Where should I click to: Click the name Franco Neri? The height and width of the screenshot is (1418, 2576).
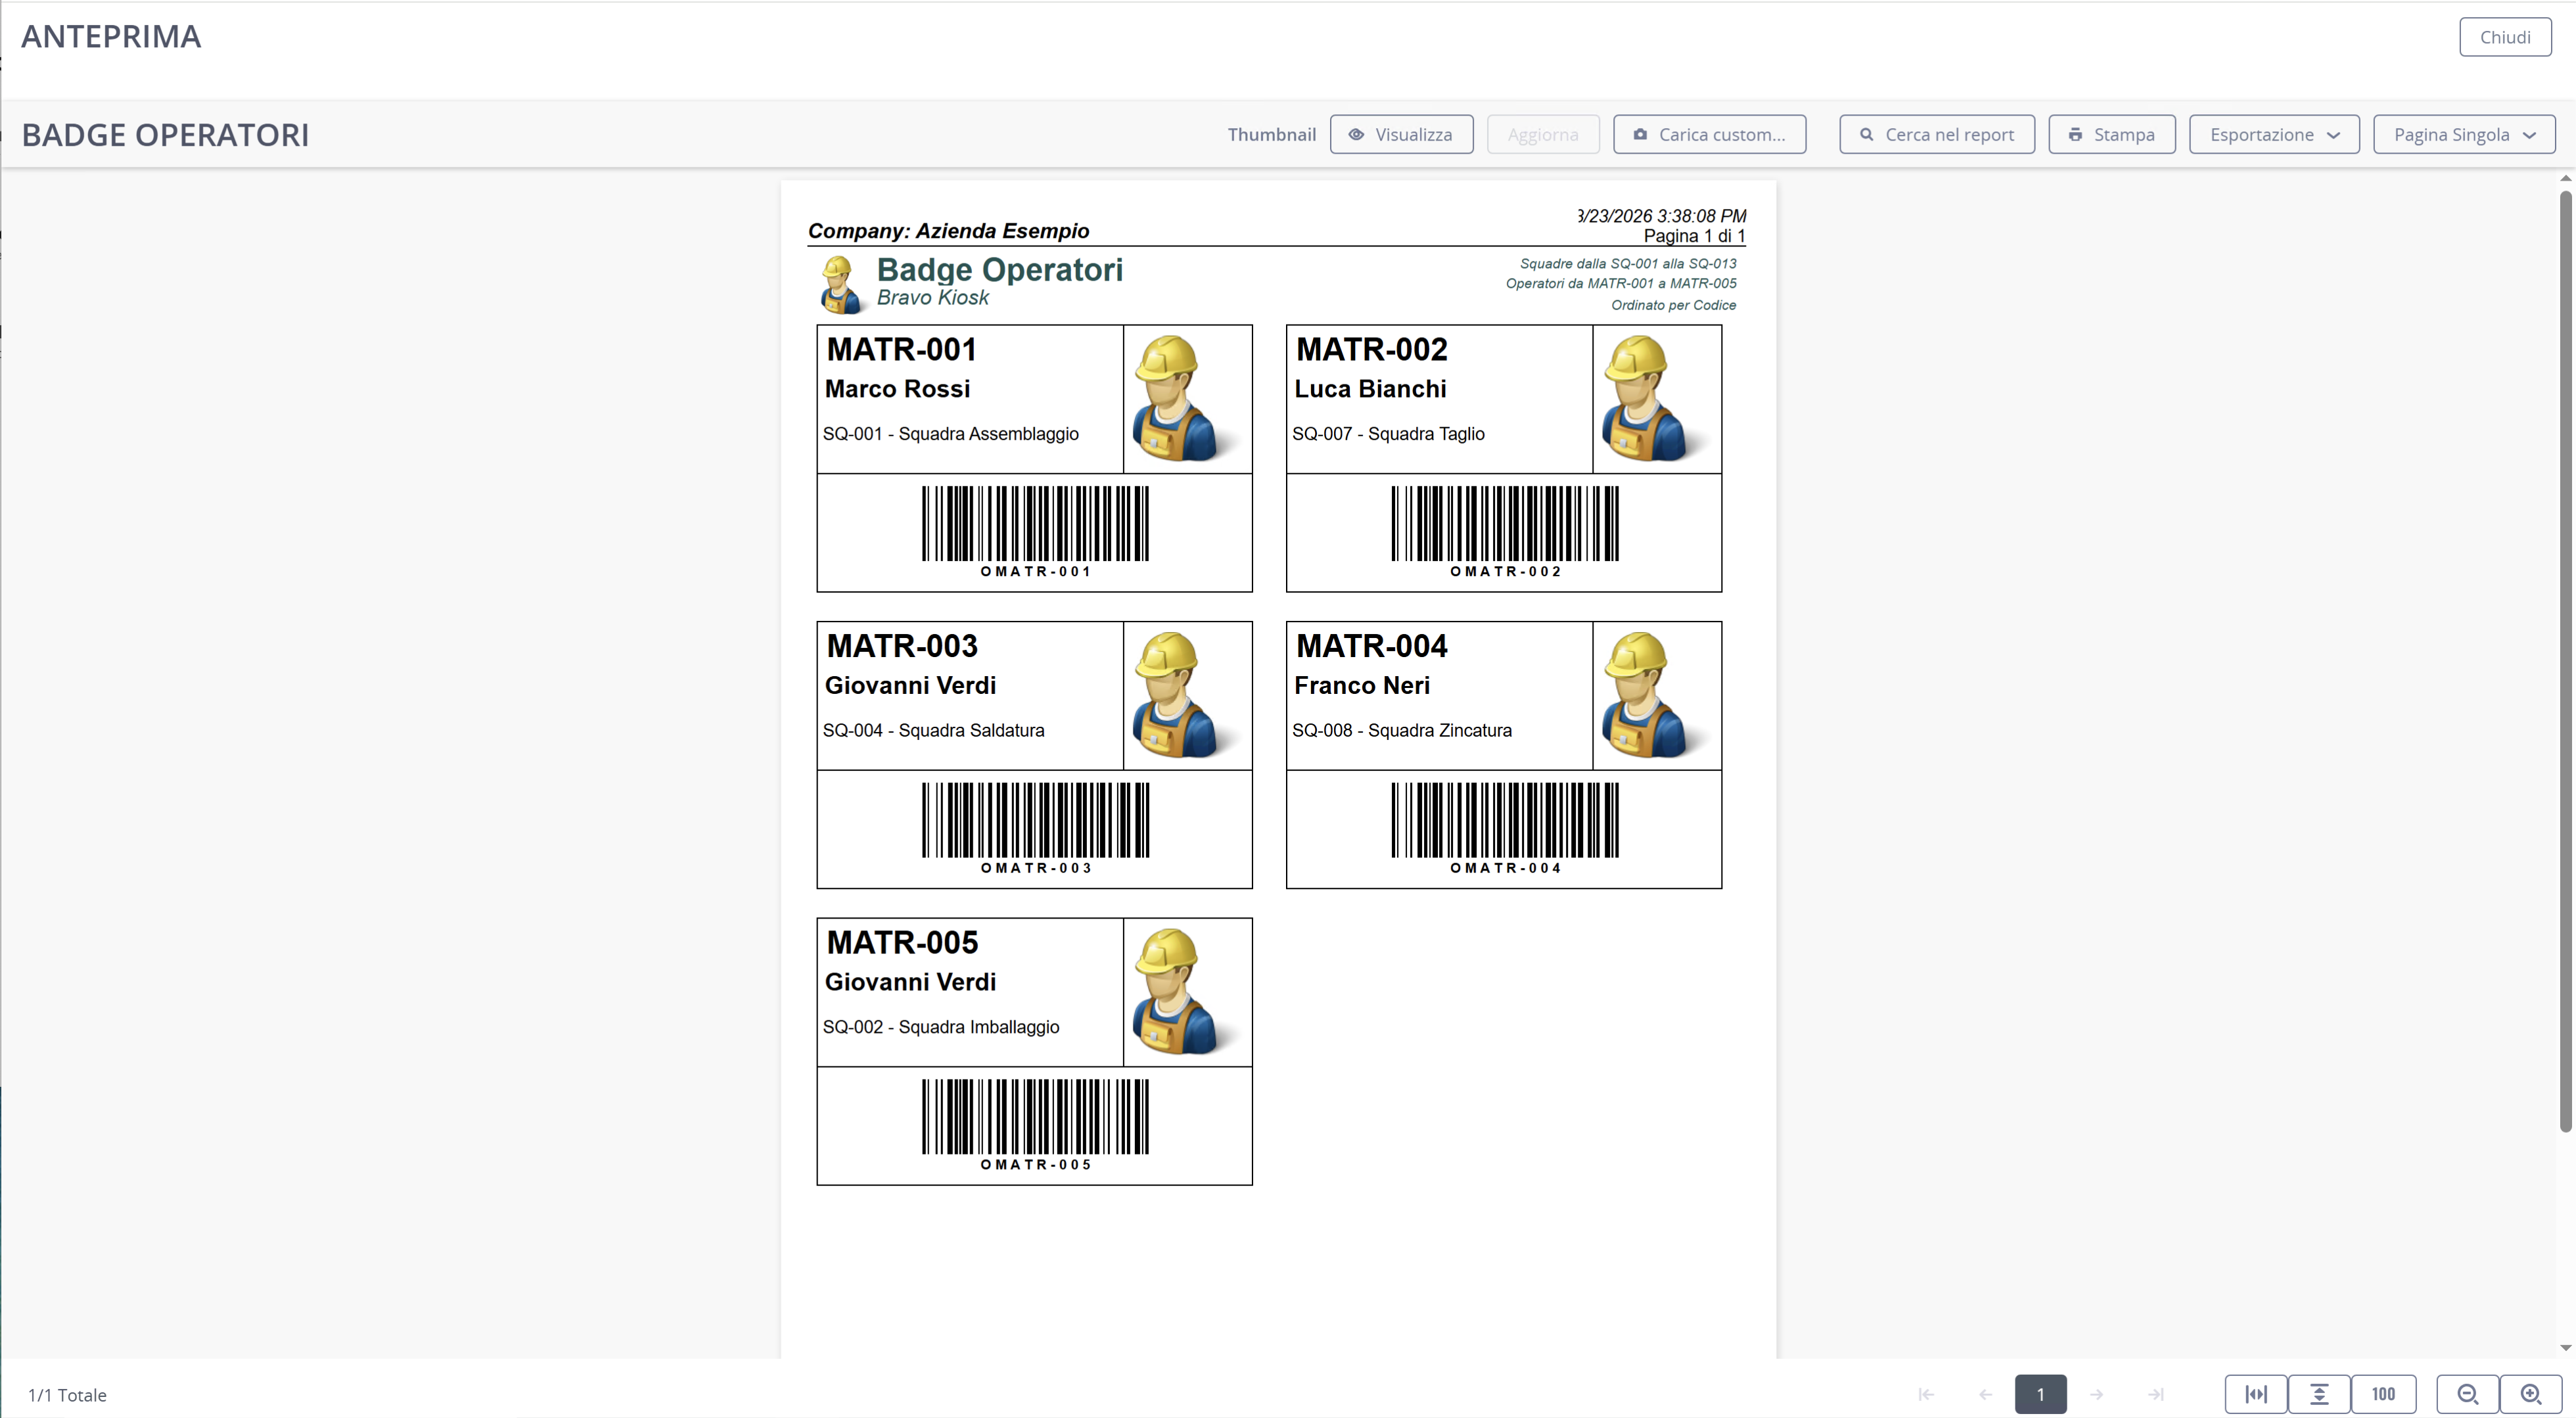(1362, 686)
